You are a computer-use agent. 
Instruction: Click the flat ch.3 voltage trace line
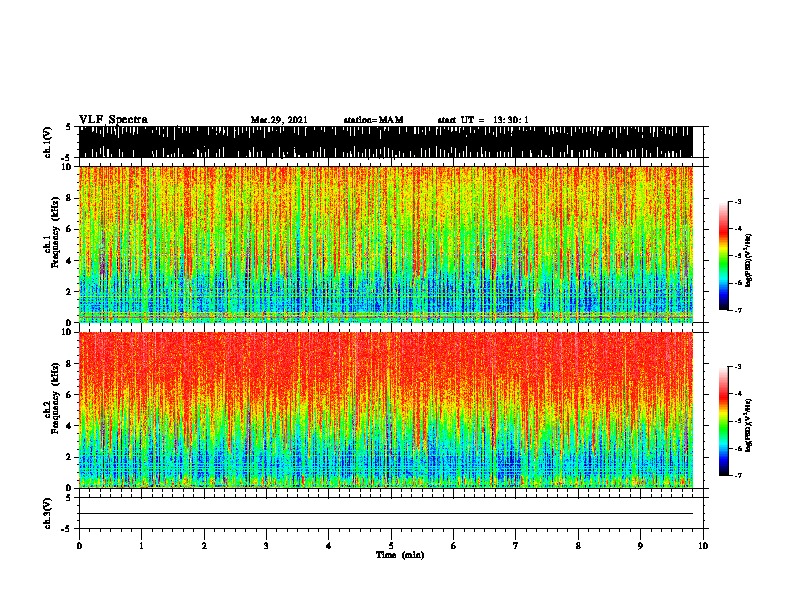[x=385, y=514]
